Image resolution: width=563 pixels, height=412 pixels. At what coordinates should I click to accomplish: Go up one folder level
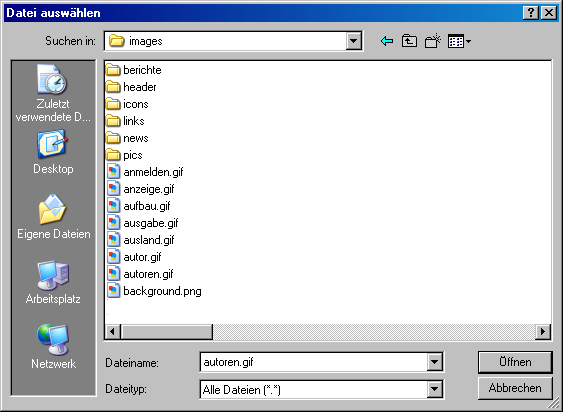coord(409,41)
